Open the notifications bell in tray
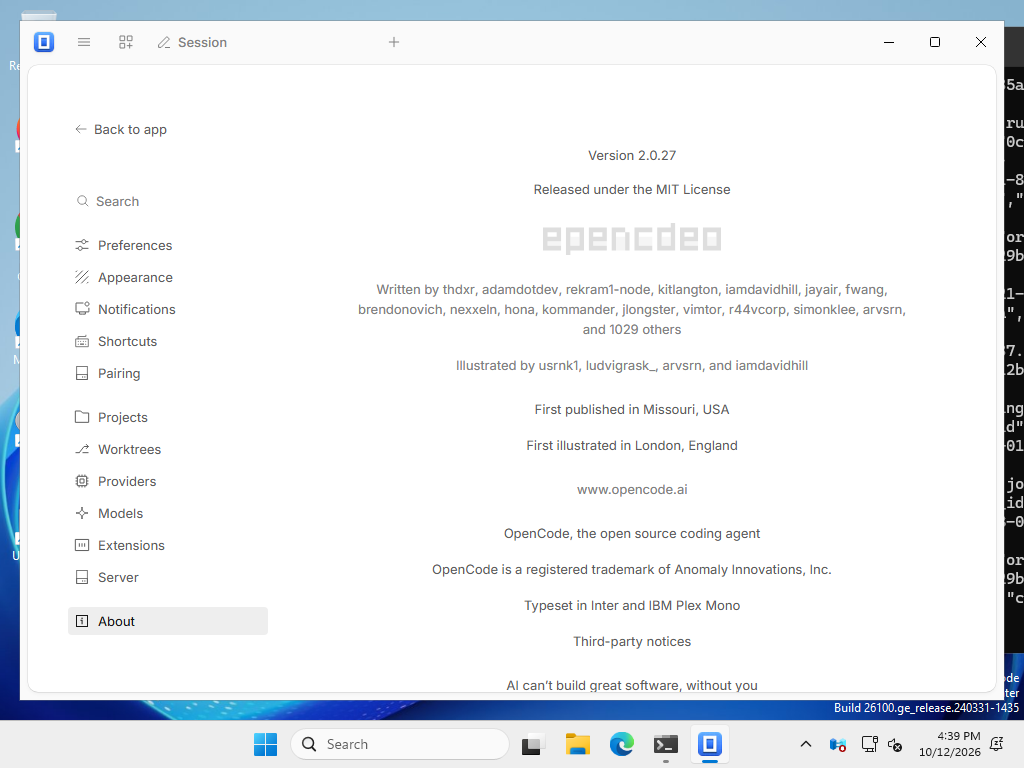Screen dimensions: 1024x768 997,744
